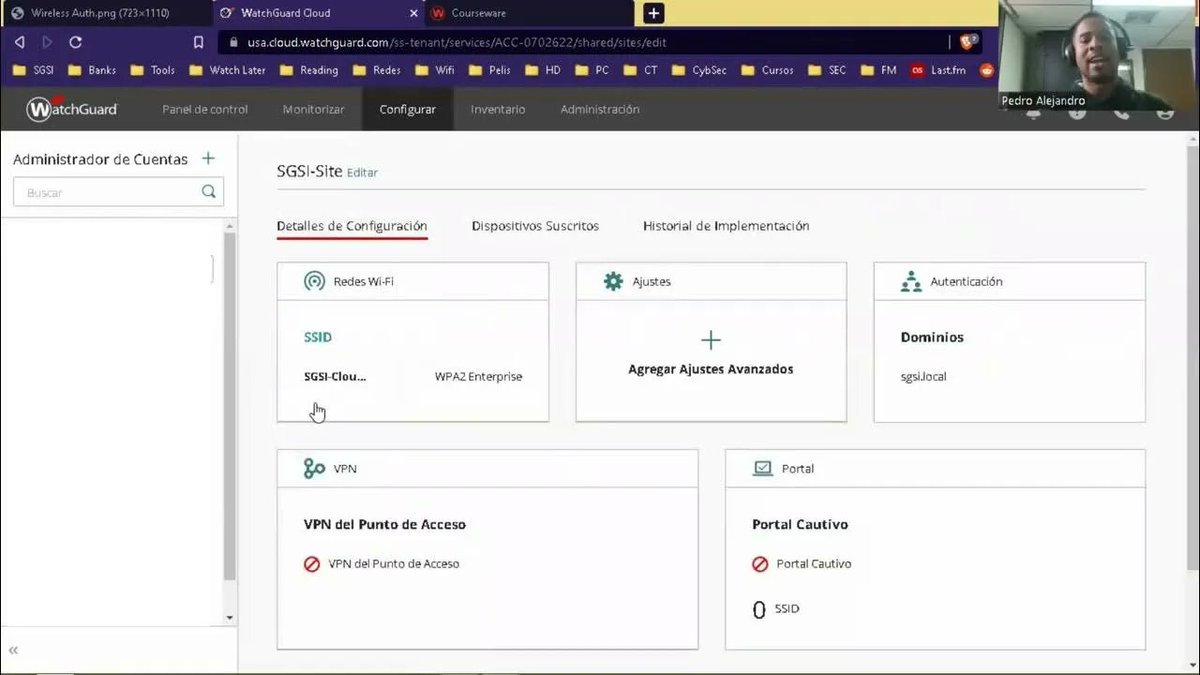Switch to Historial de Implementación tab
This screenshot has width=1200, height=675.
tap(726, 226)
